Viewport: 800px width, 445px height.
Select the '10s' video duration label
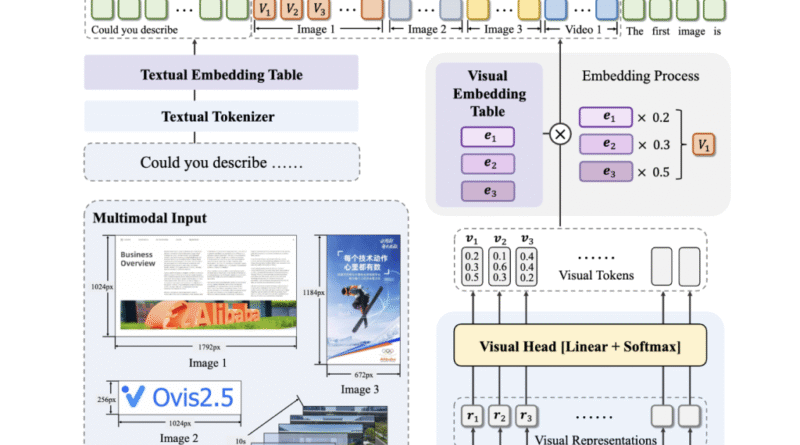coord(240,441)
